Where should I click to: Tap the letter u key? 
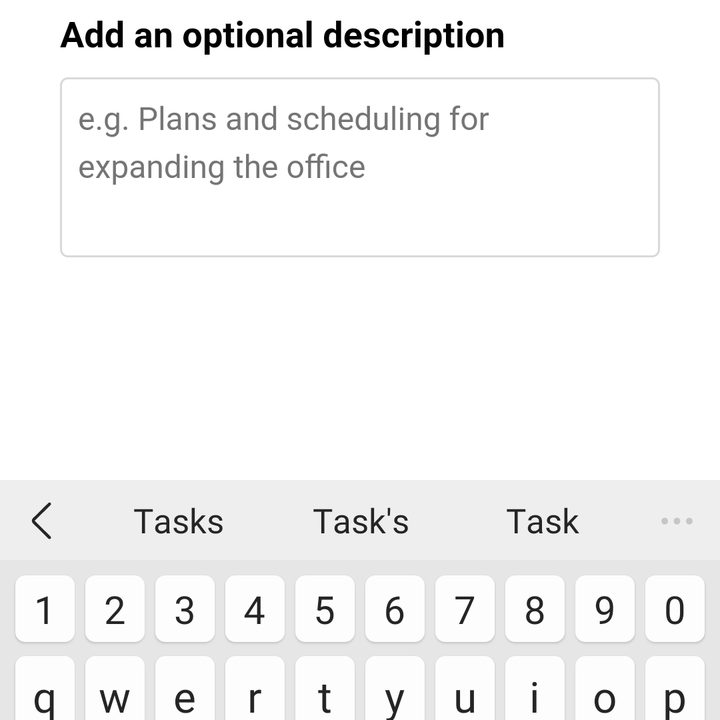pos(465,689)
